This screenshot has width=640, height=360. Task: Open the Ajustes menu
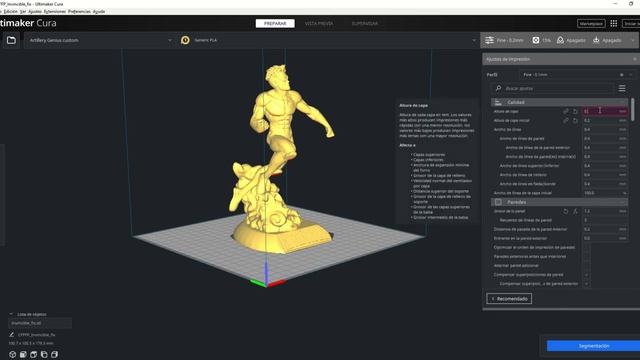35,11
